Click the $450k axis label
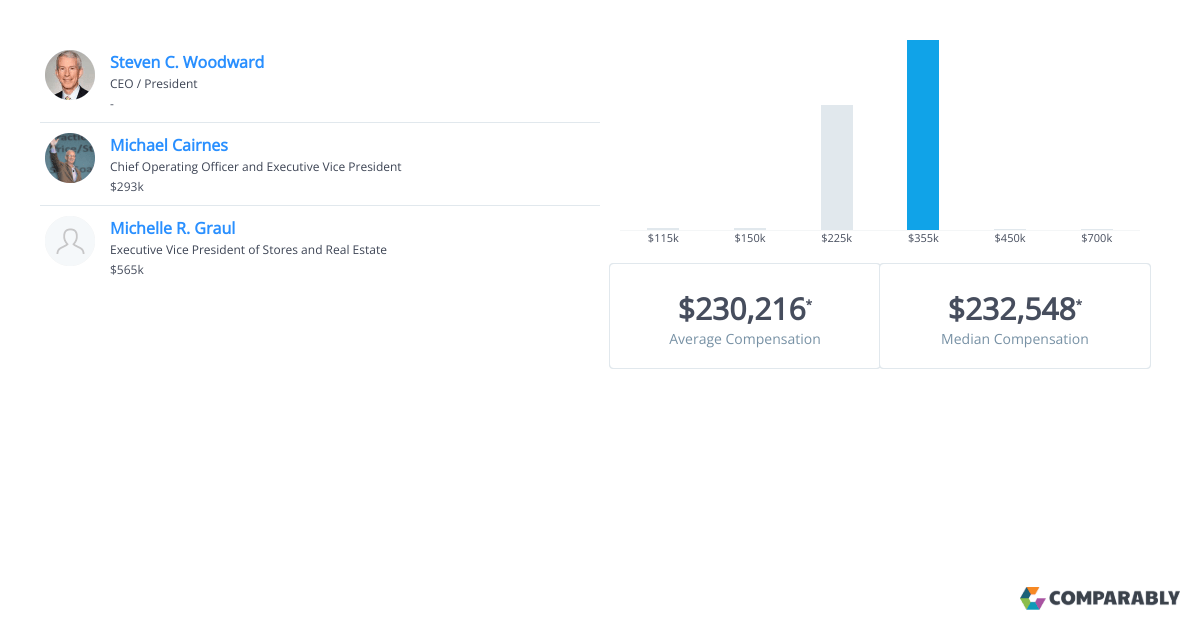Viewport: 1200px width, 630px height. [x=1010, y=238]
